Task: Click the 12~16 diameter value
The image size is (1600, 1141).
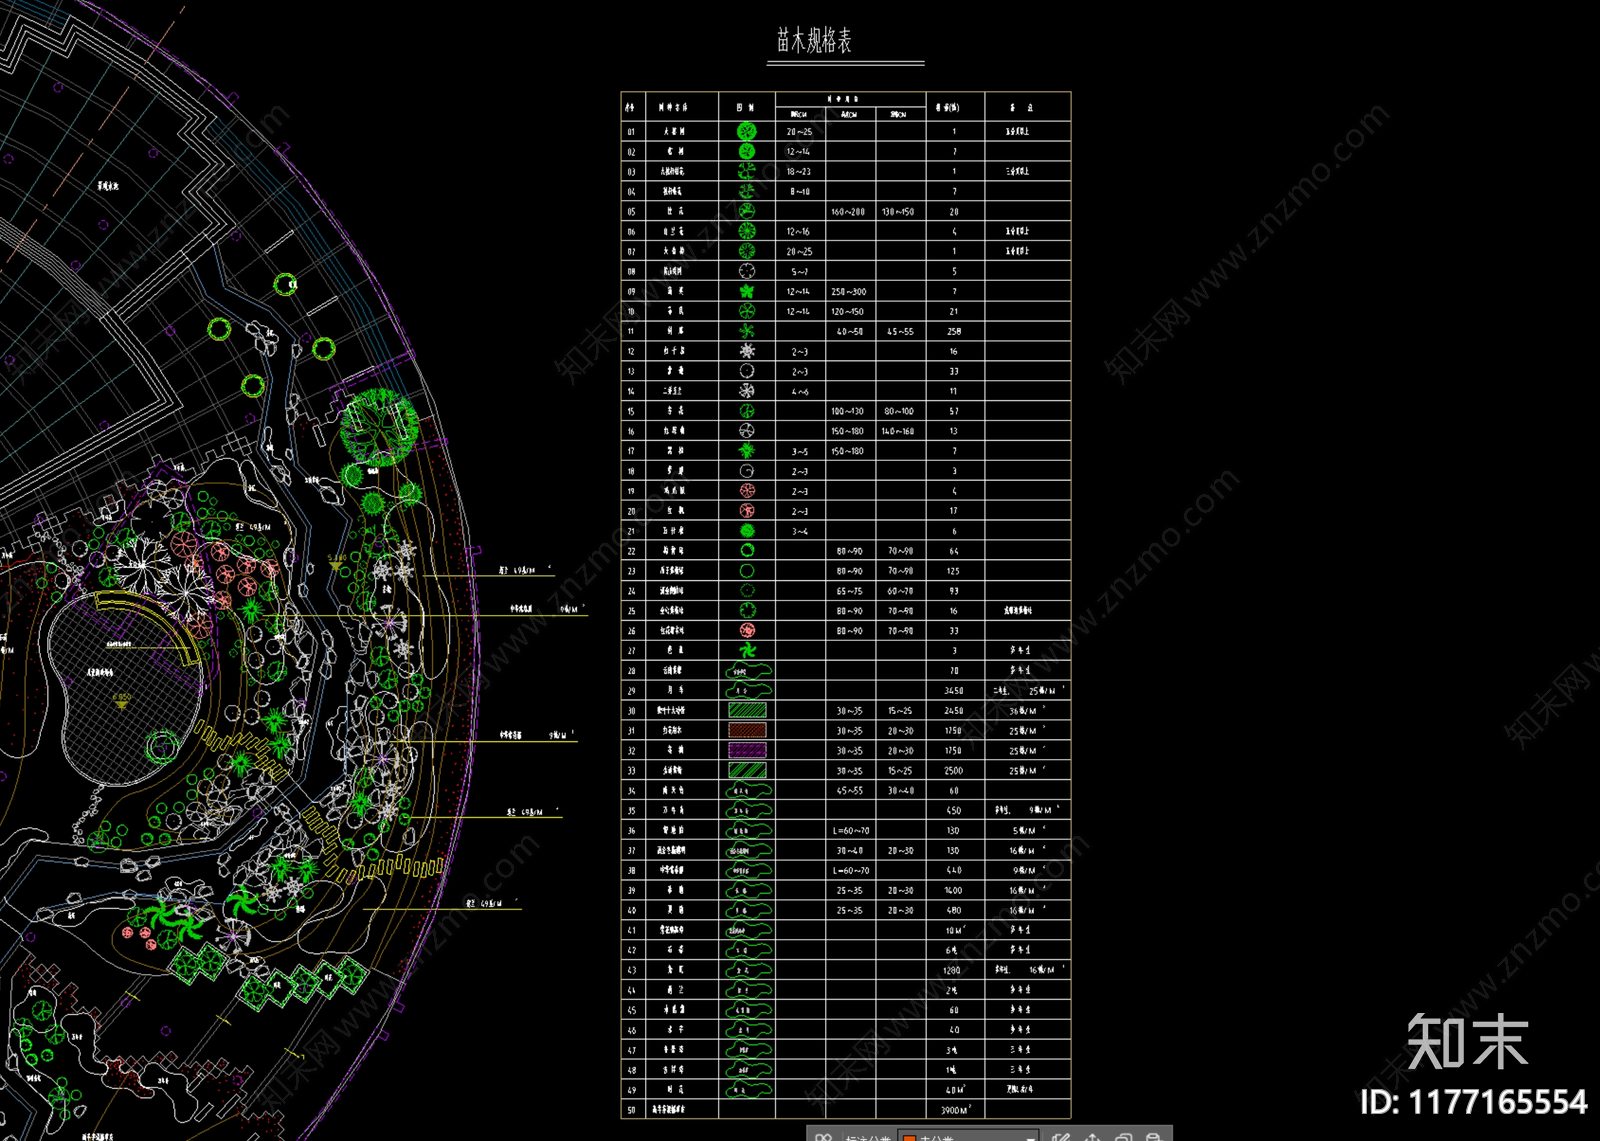Action: tap(798, 232)
